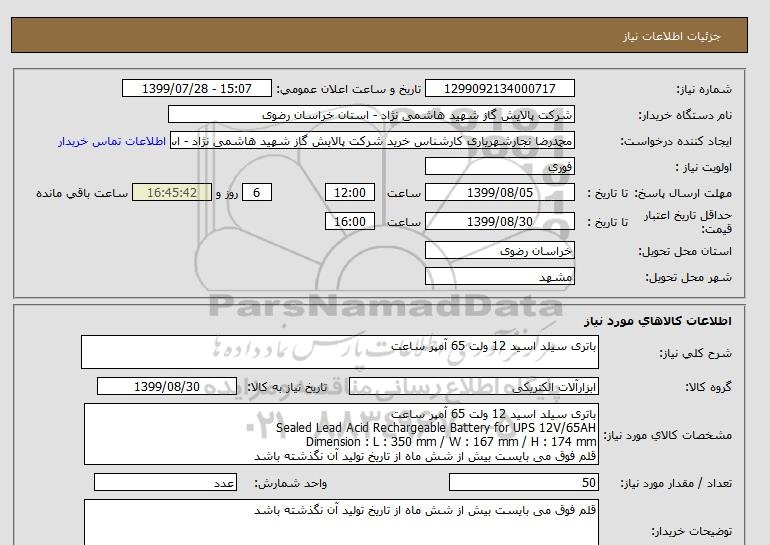The image size is (770, 545).
Task: Click the quantity field showing 50
Action: pyautogui.click(x=524, y=483)
